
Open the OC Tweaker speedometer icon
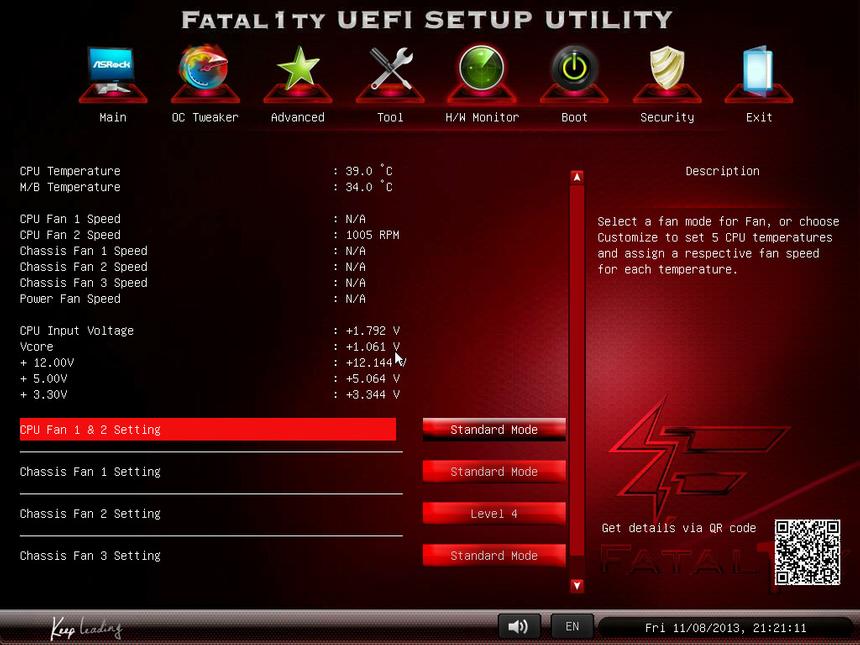pos(204,72)
